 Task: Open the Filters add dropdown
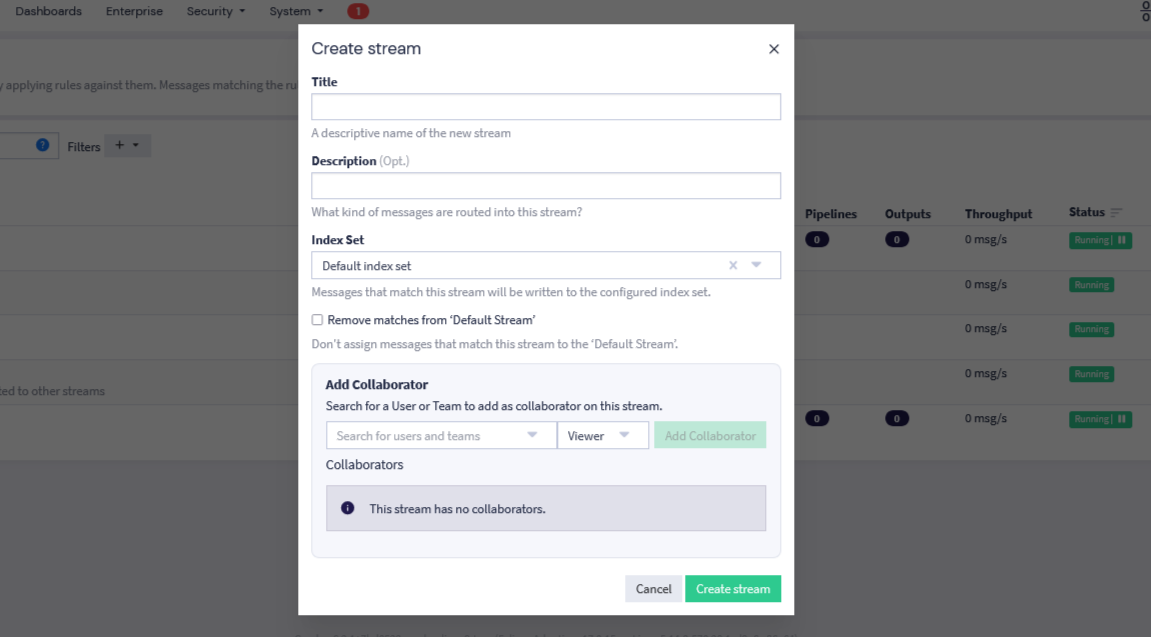pyautogui.click(x=126, y=146)
